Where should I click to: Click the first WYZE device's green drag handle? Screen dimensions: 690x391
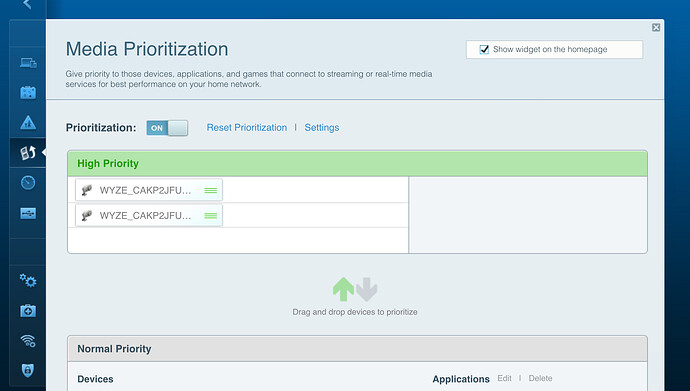[x=211, y=190]
